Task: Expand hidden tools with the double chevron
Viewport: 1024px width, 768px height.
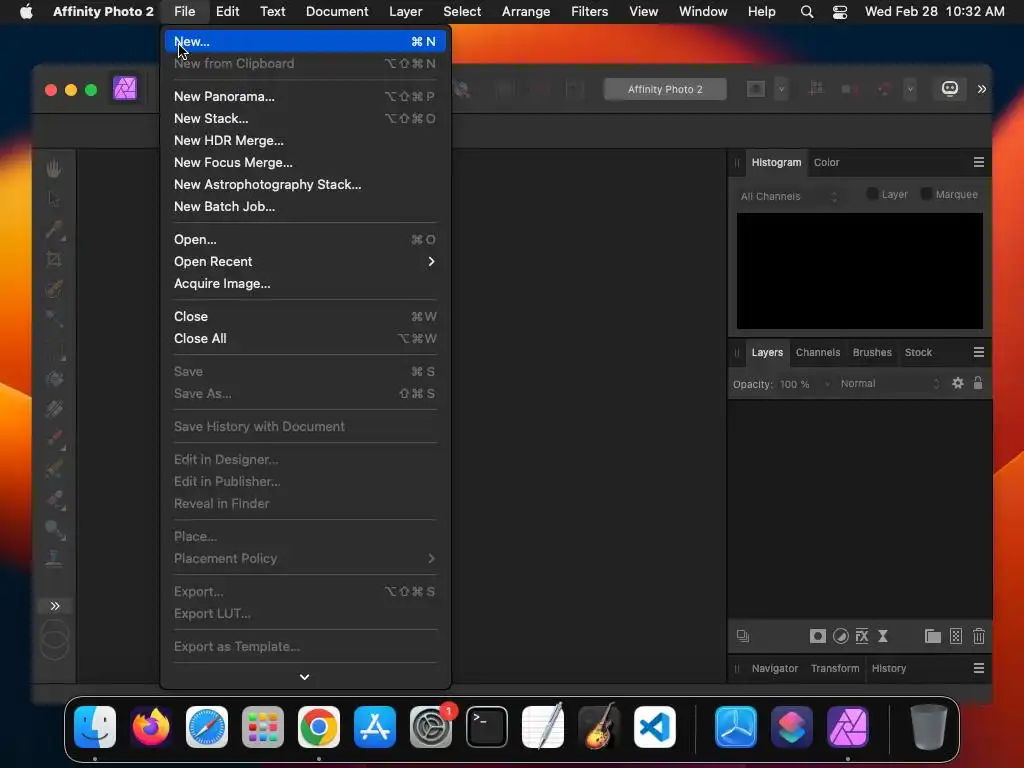Action: [x=55, y=606]
